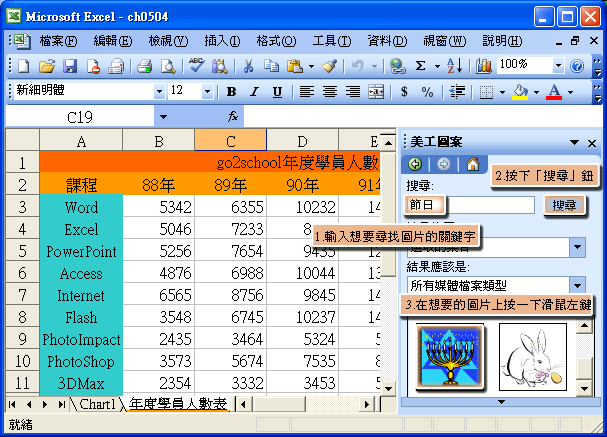The width and height of the screenshot is (607, 437).
Task: Click the Print icon
Action: 144,66
